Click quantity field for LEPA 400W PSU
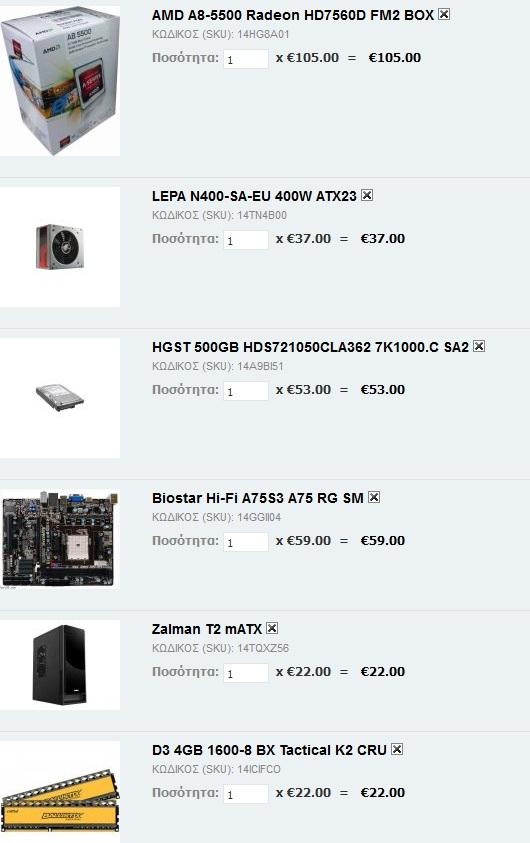 (246, 240)
